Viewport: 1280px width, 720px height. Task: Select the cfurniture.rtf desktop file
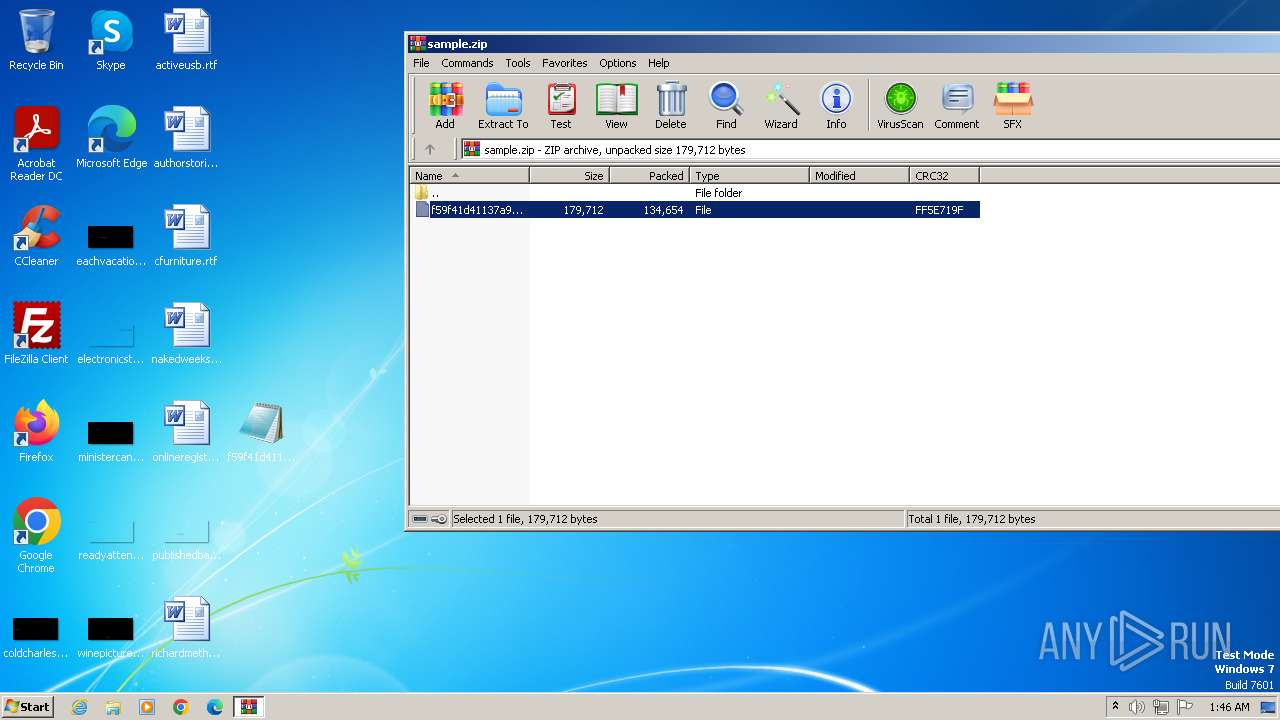click(186, 236)
